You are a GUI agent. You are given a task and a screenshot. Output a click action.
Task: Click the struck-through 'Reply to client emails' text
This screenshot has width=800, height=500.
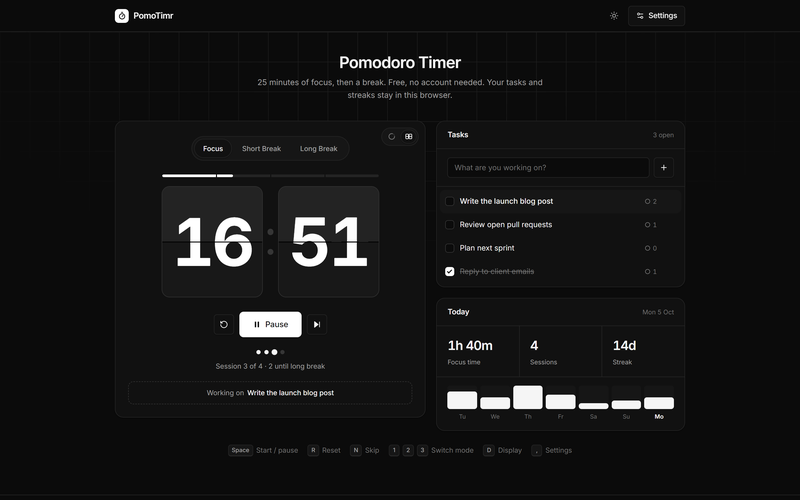(496, 271)
